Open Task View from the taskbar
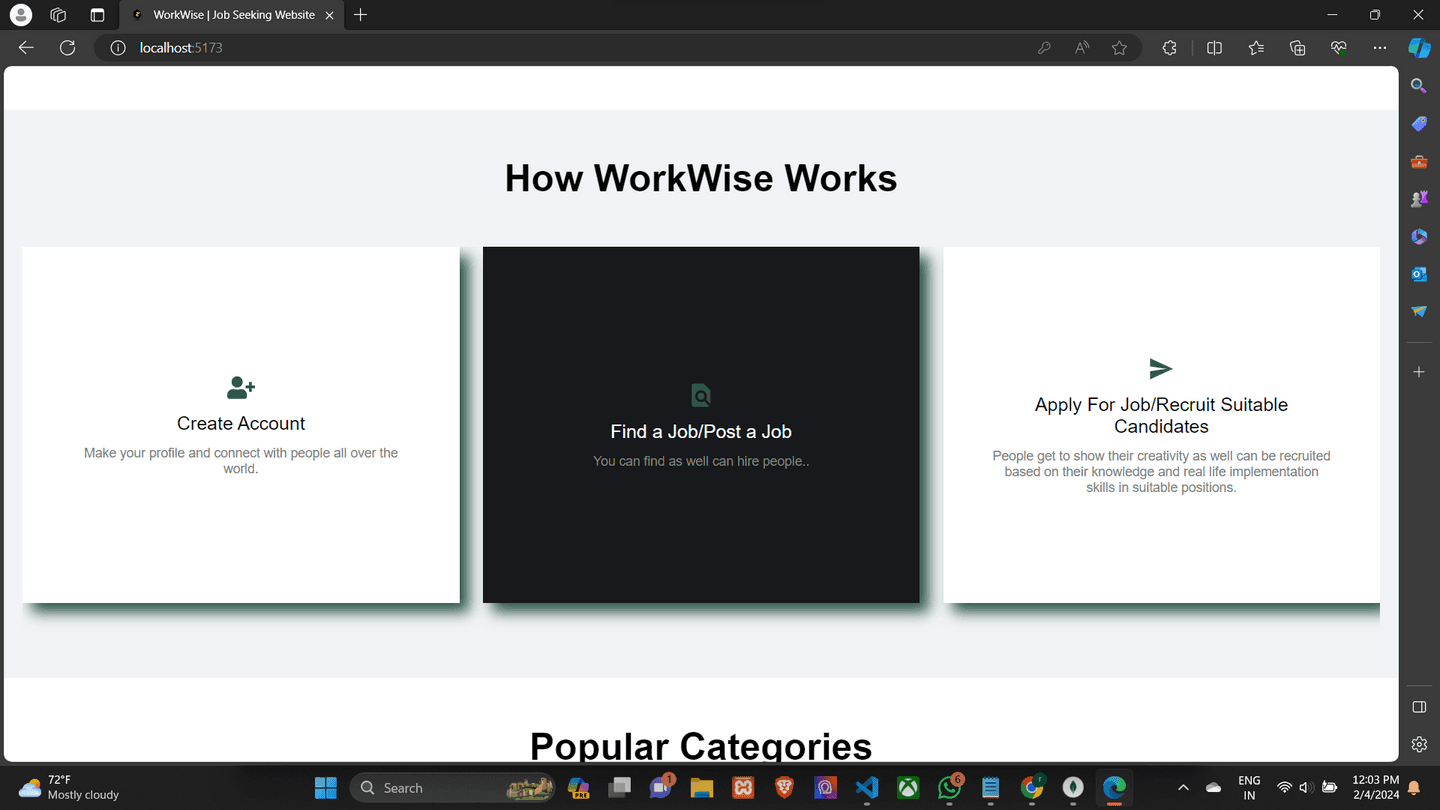This screenshot has width=1440, height=810. pos(620,788)
